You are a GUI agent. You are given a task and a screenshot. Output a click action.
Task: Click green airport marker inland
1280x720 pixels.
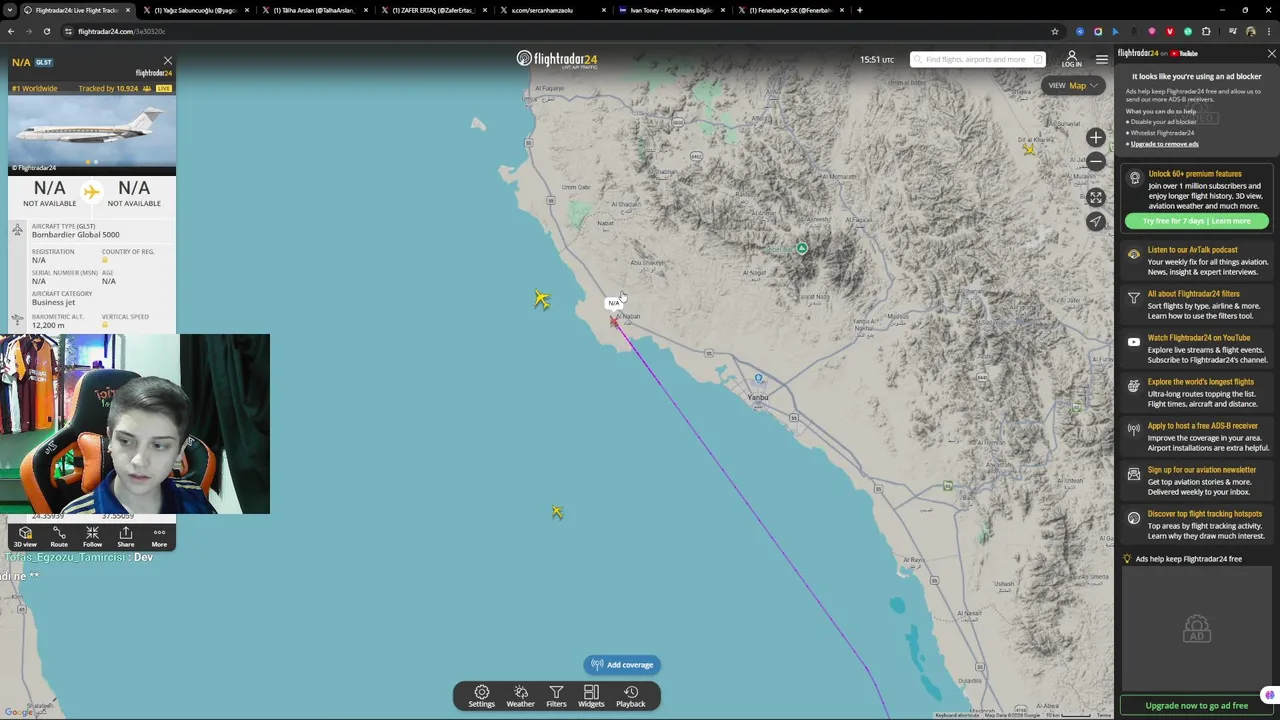(801, 247)
